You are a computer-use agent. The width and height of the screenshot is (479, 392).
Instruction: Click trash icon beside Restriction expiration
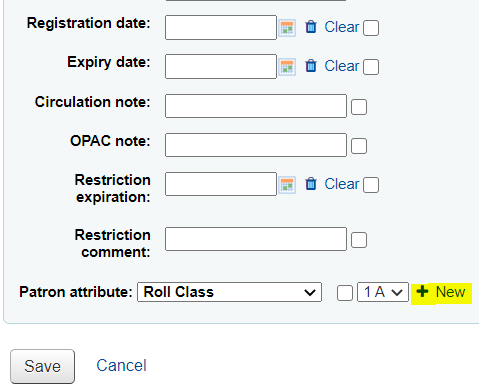pos(311,184)
